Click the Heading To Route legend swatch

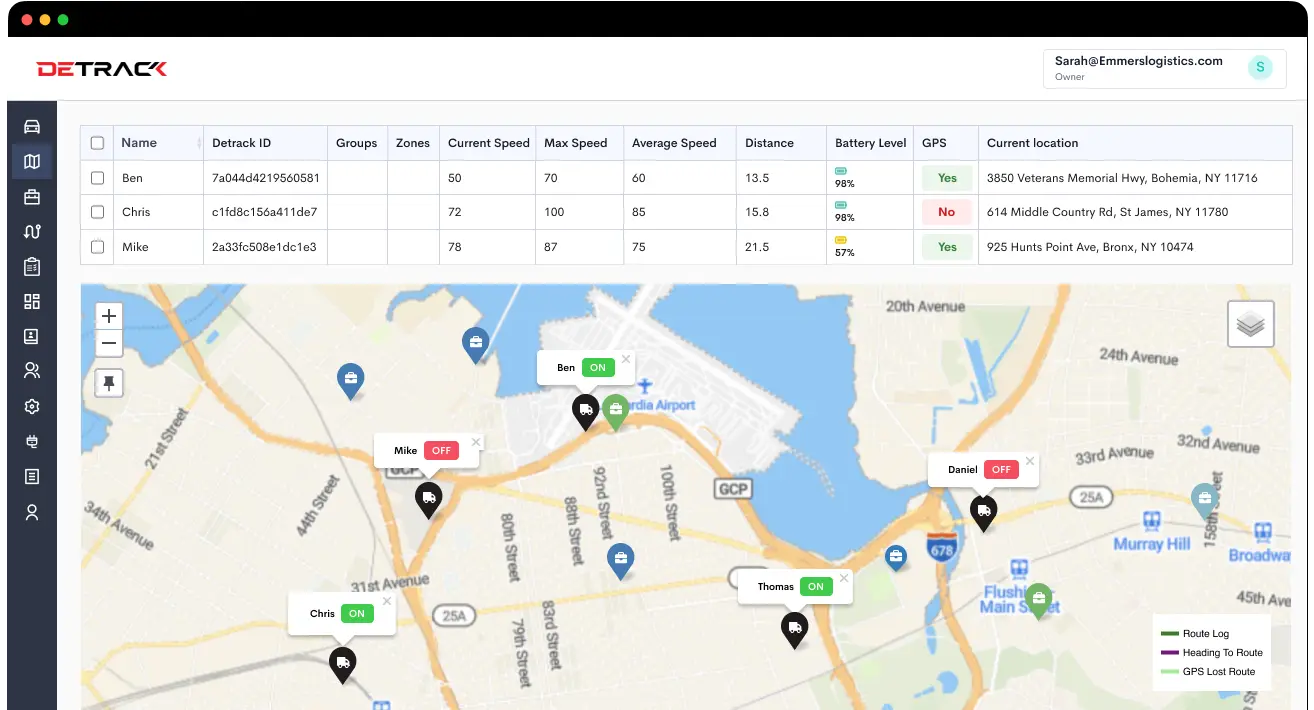tap(1170, 653)
